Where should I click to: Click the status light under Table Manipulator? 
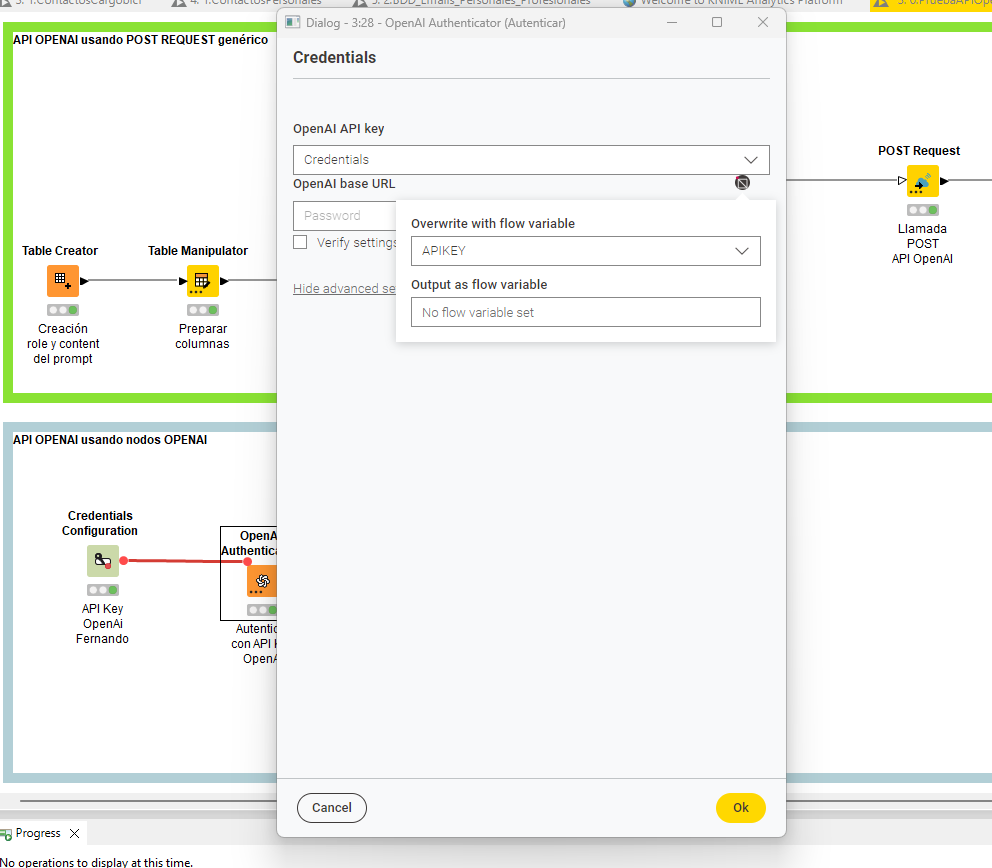pyautogui.click(x=202, y=310)
